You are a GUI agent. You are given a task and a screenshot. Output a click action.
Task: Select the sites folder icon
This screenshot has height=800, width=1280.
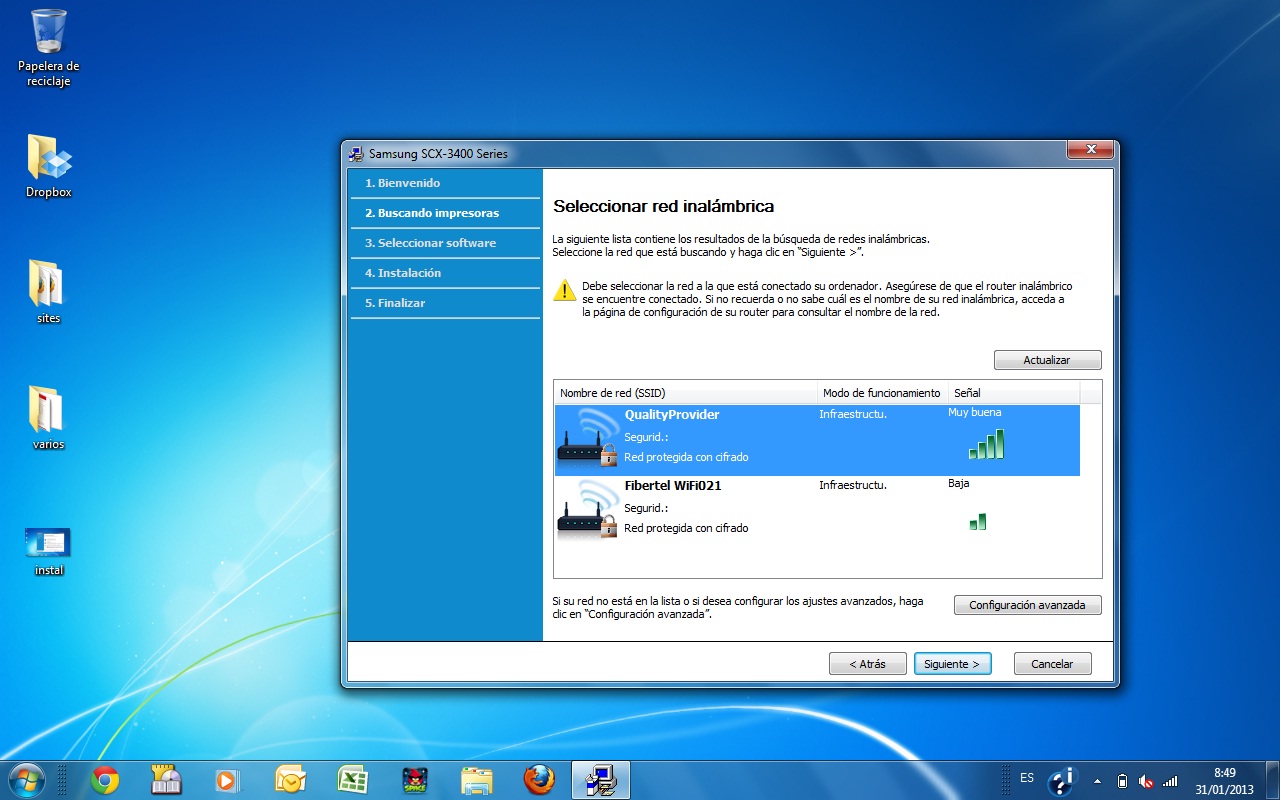[x=48, y=292]
